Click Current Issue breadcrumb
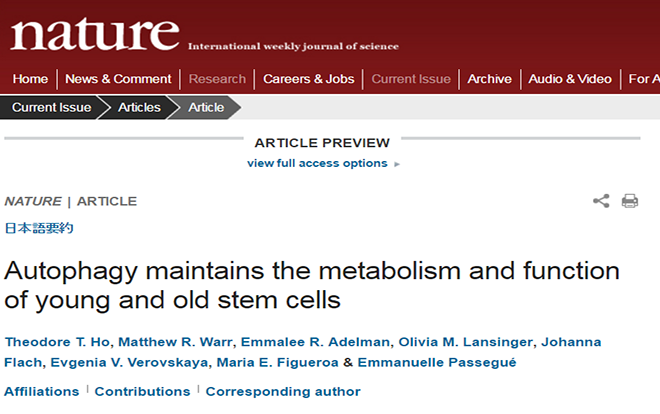660x414 pixels. (x=51, y=107)
